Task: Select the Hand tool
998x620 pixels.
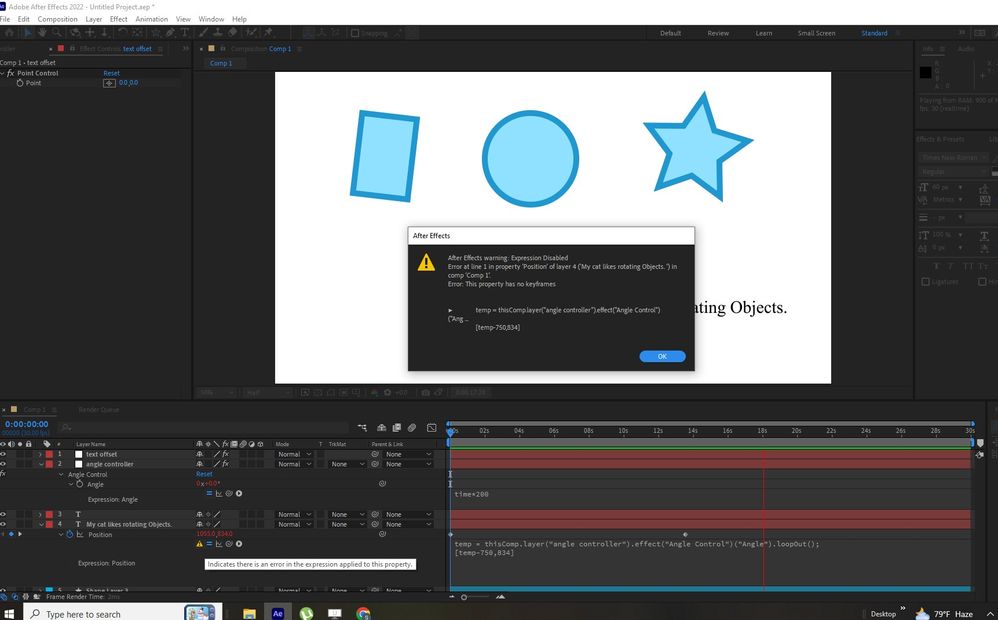Action: 42,32
